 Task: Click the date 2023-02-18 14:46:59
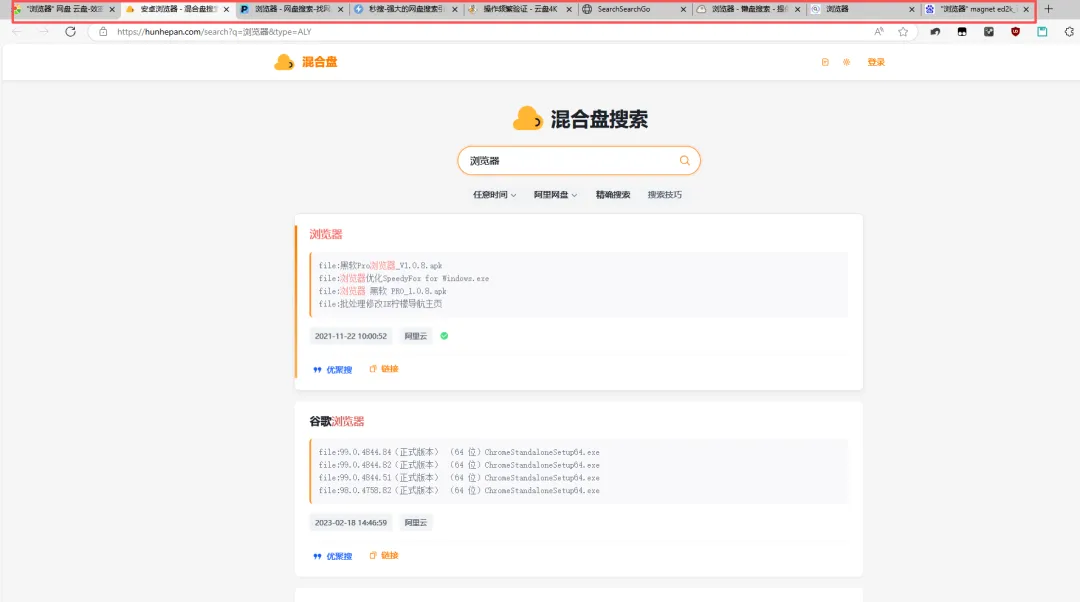point(351,523)
